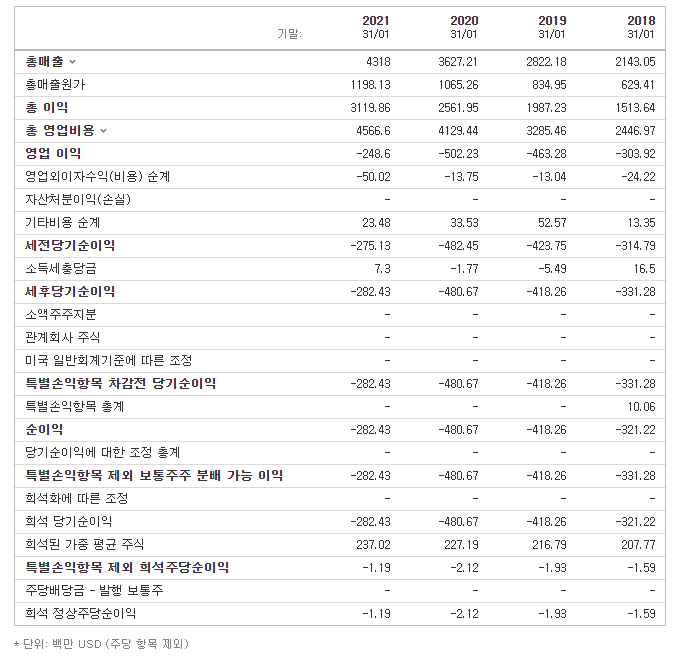Select the 2018 31/01 column header
The height and width of the screenshot is (656, 673).
click(x=641, y=27)
